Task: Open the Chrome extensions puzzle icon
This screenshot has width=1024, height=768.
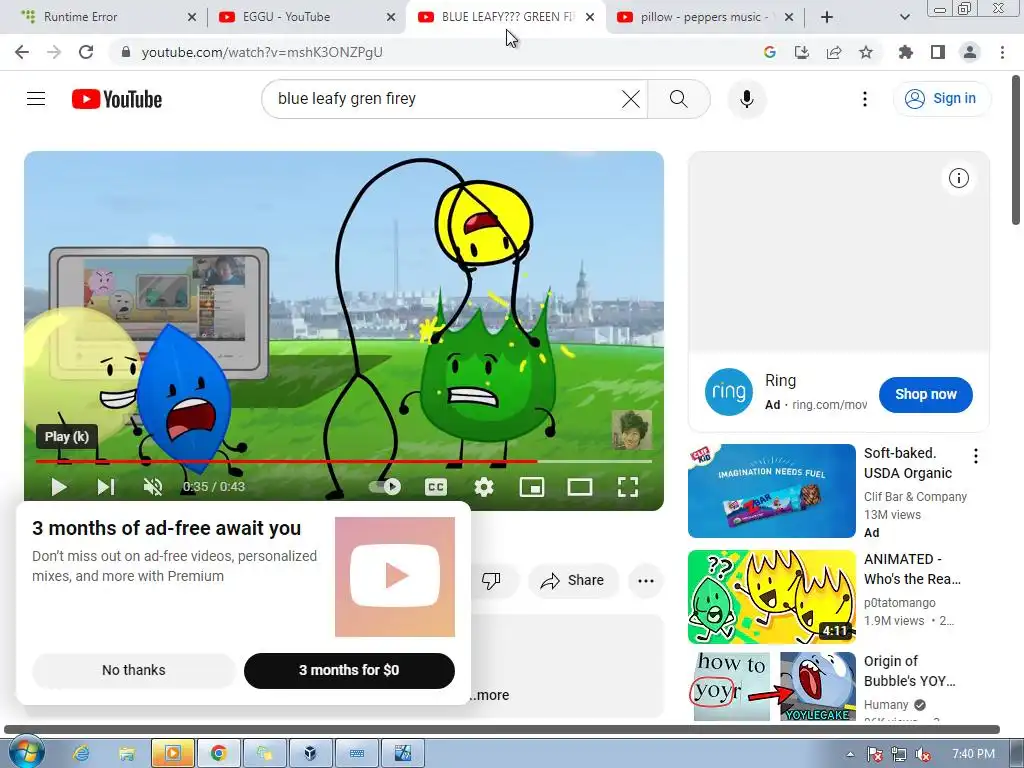Action: 905,52
